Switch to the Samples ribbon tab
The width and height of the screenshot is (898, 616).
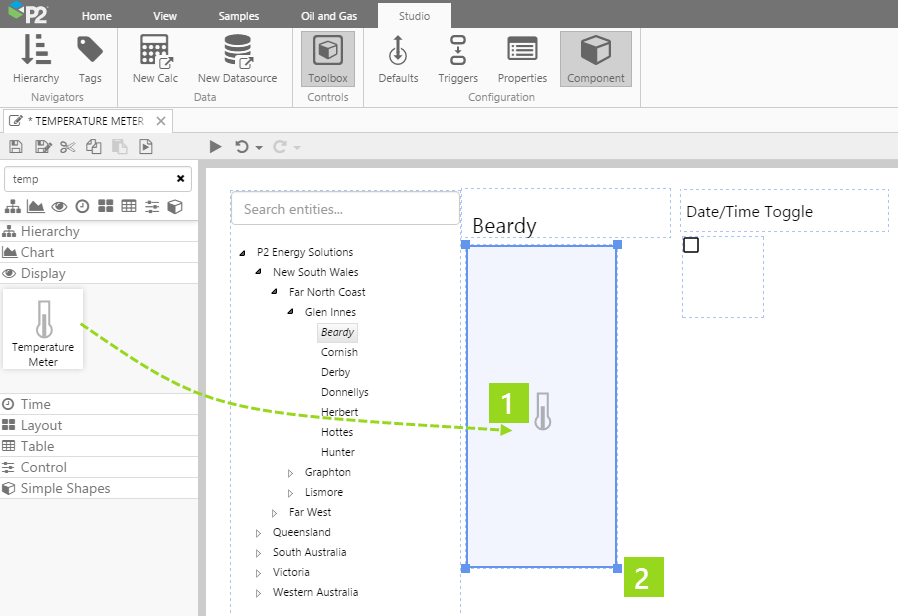238,17
